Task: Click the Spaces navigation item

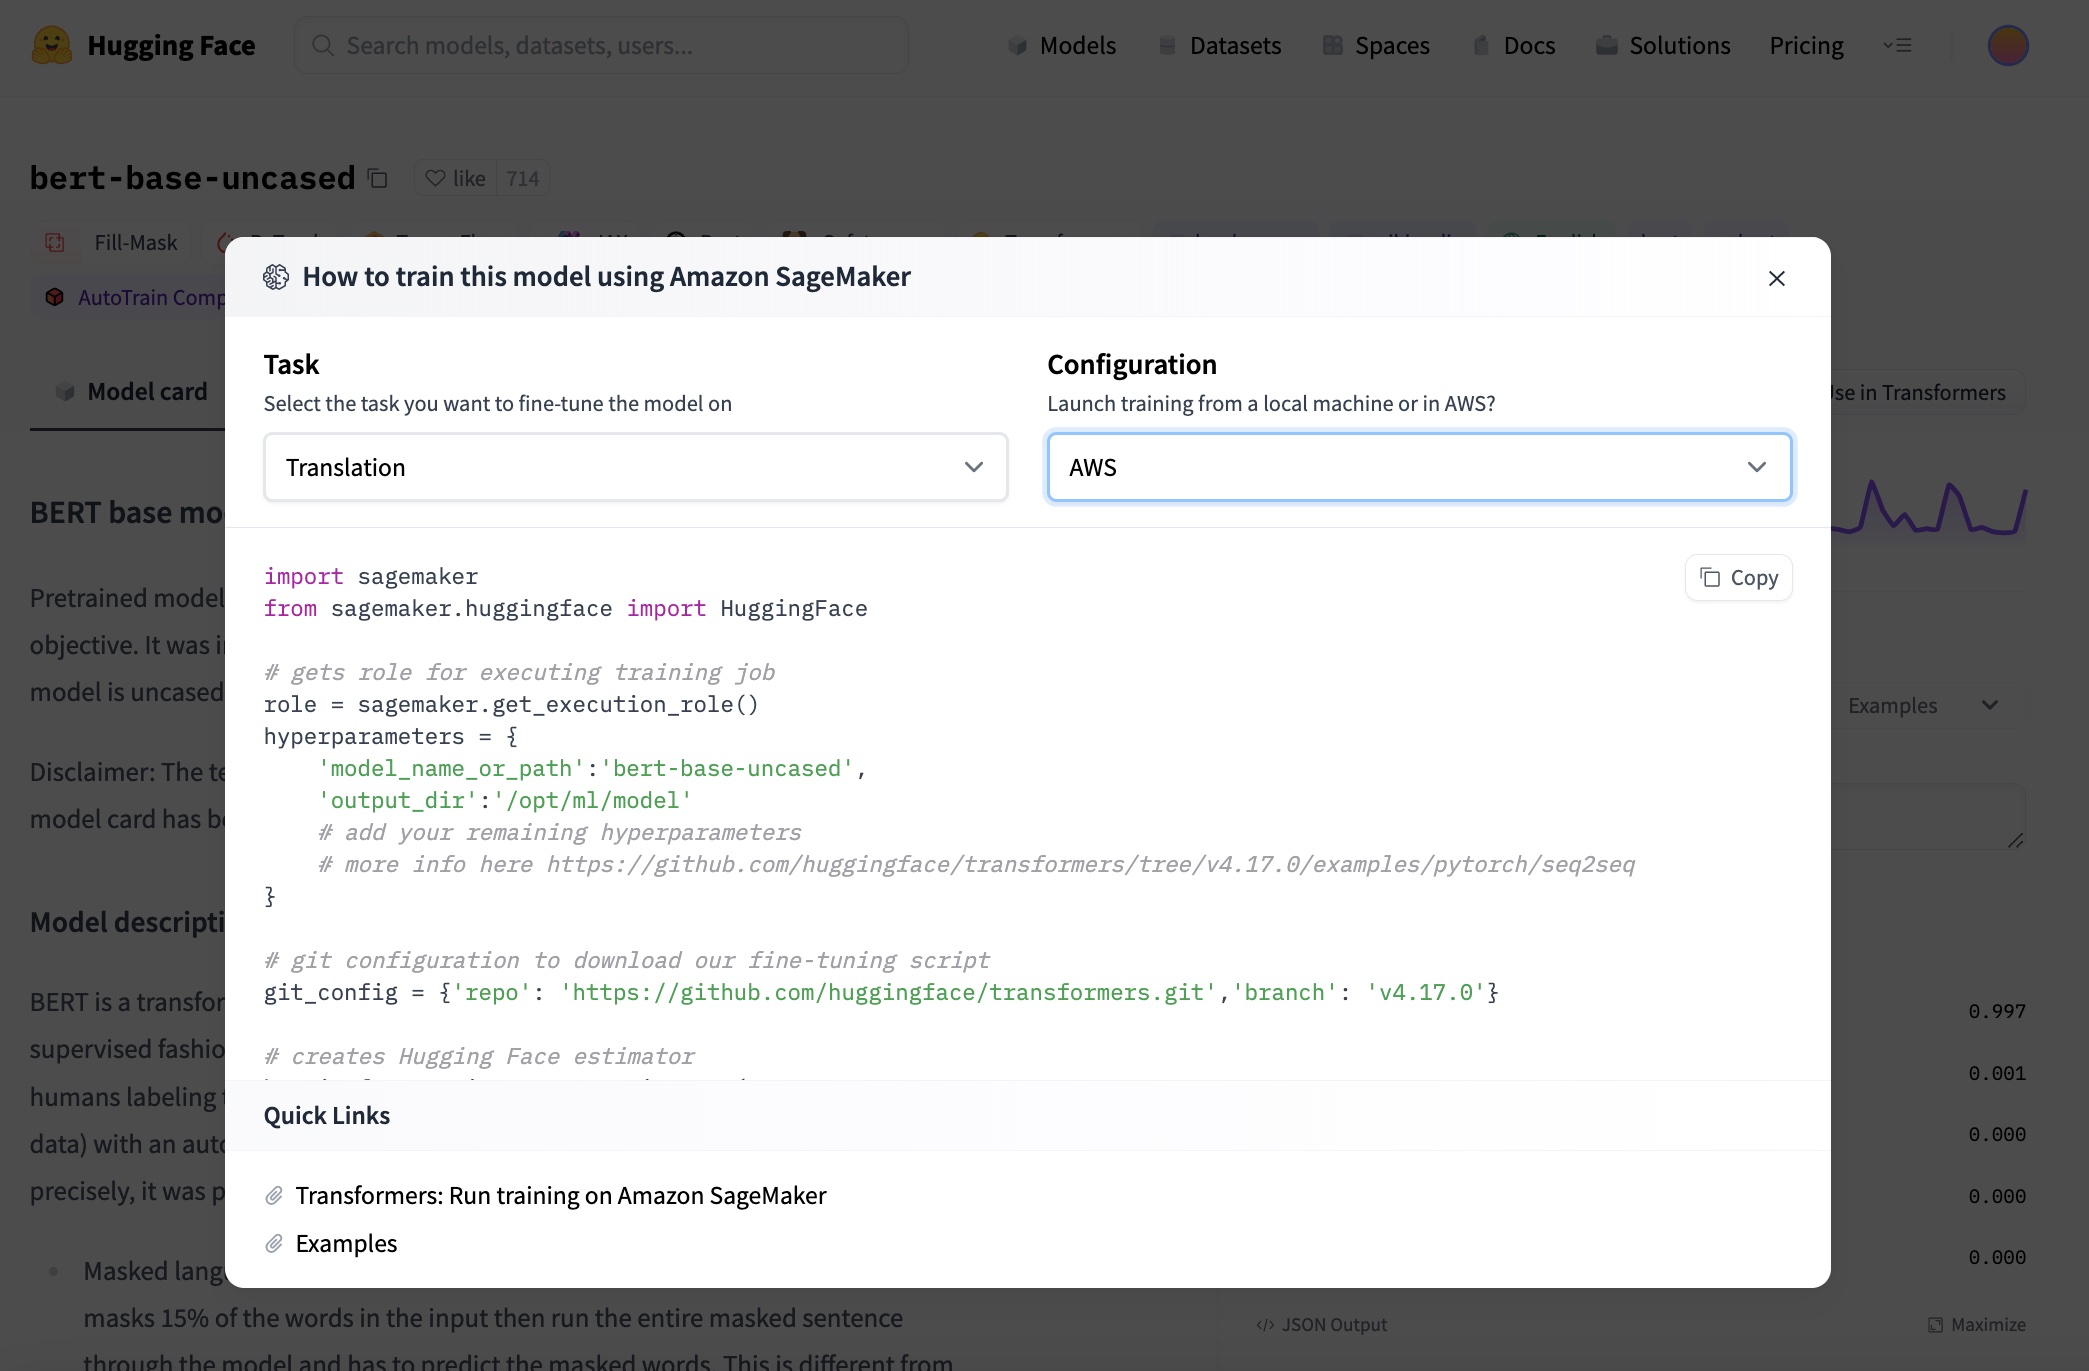Action: [1376, 46]
